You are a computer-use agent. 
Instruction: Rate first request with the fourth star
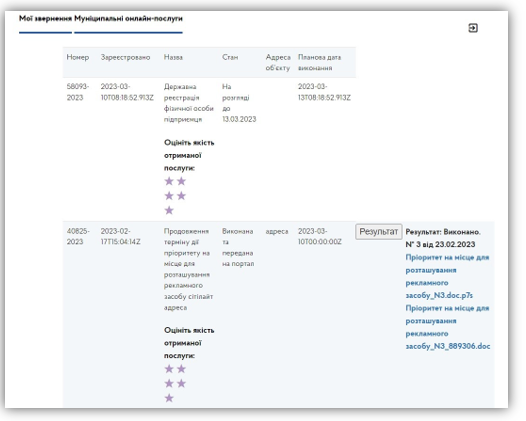(x=181, y=196)
